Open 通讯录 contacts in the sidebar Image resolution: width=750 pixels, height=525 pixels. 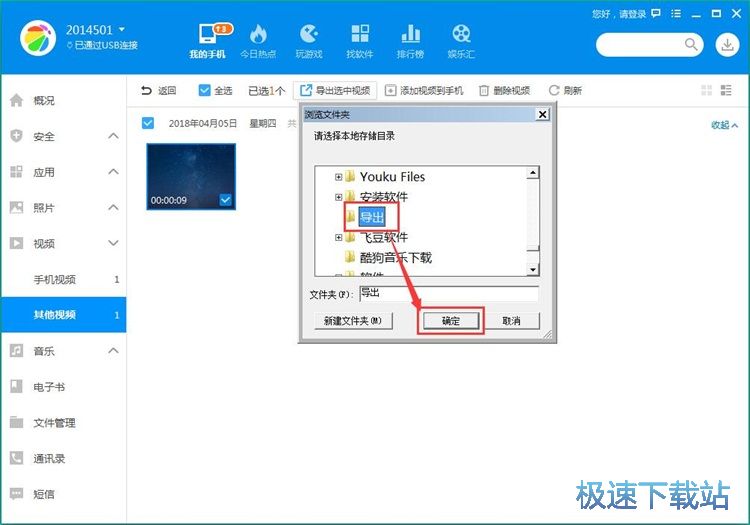(63, 459)
